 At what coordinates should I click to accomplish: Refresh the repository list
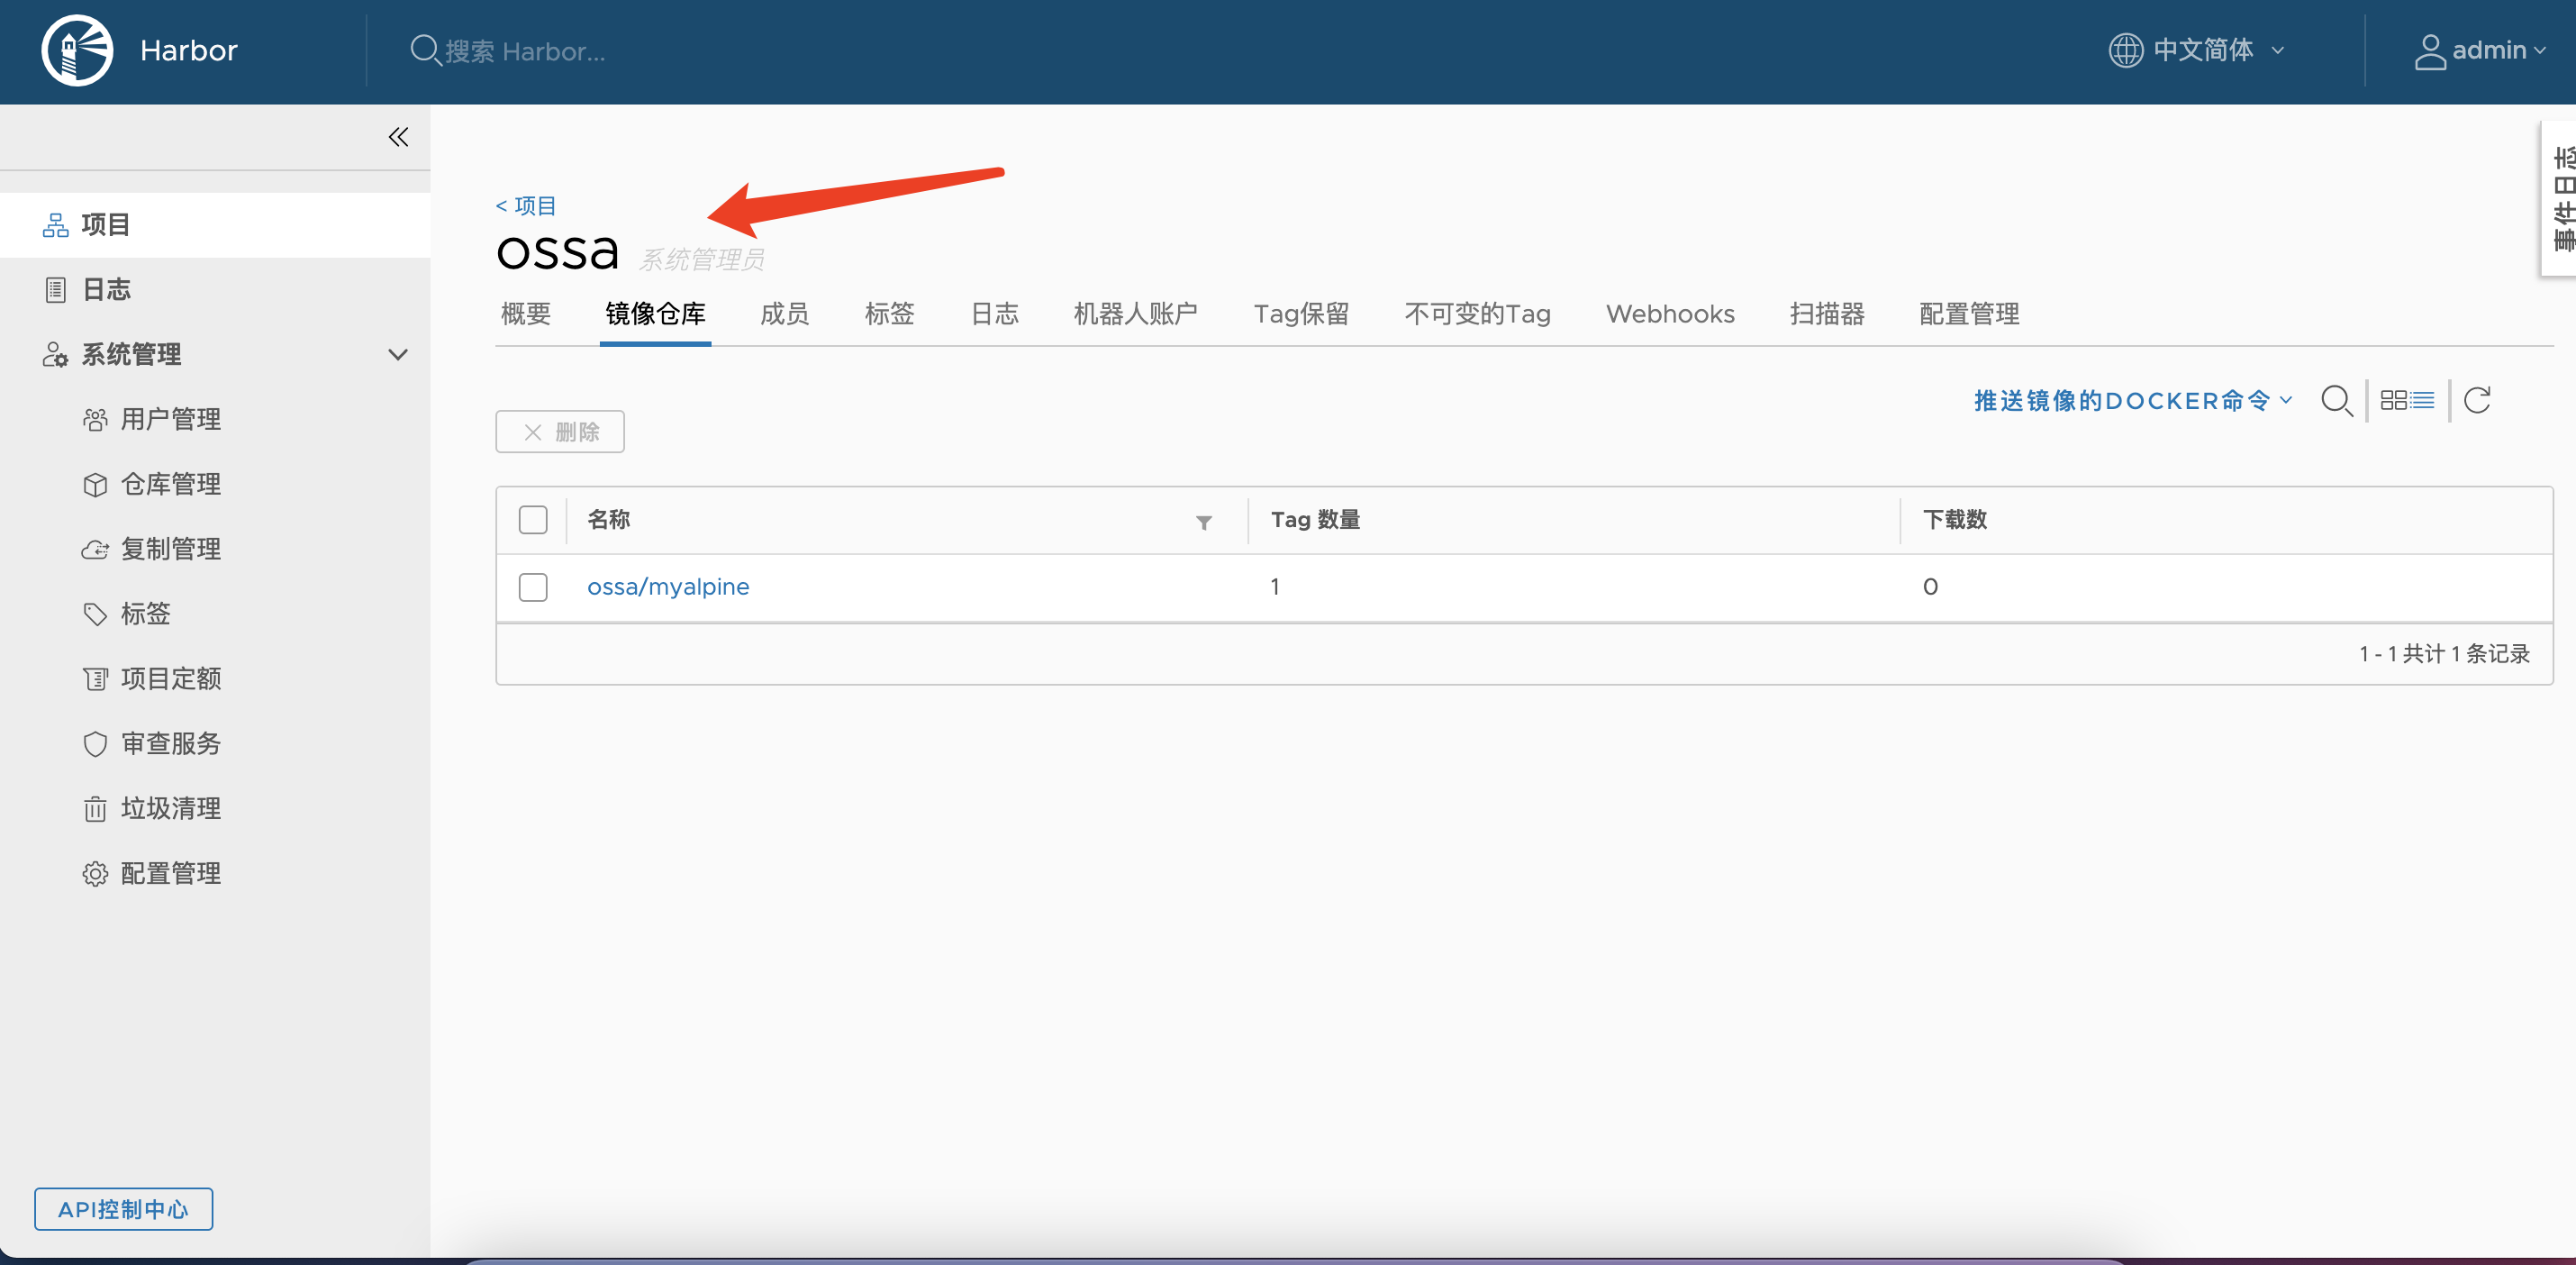[x=2477, y=400]
